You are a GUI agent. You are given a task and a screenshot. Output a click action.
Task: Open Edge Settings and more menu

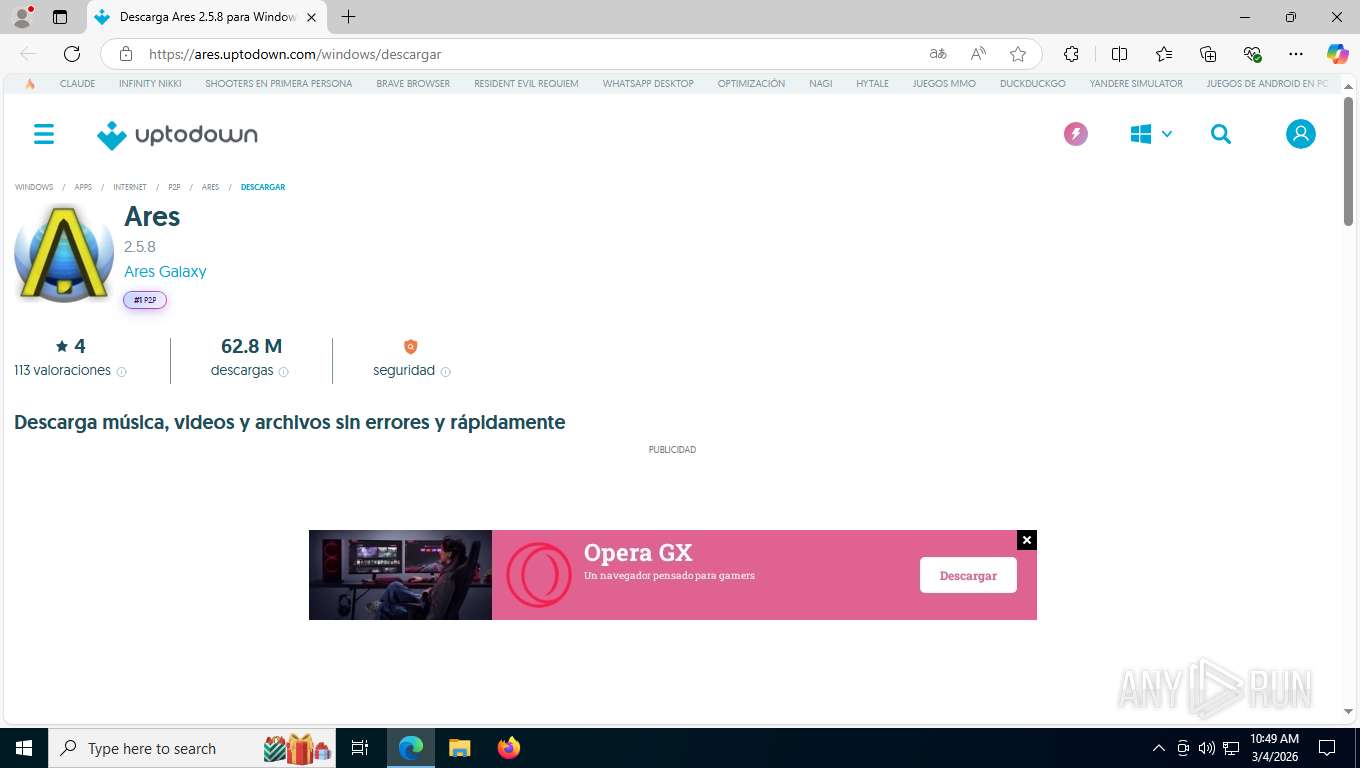1296,54
